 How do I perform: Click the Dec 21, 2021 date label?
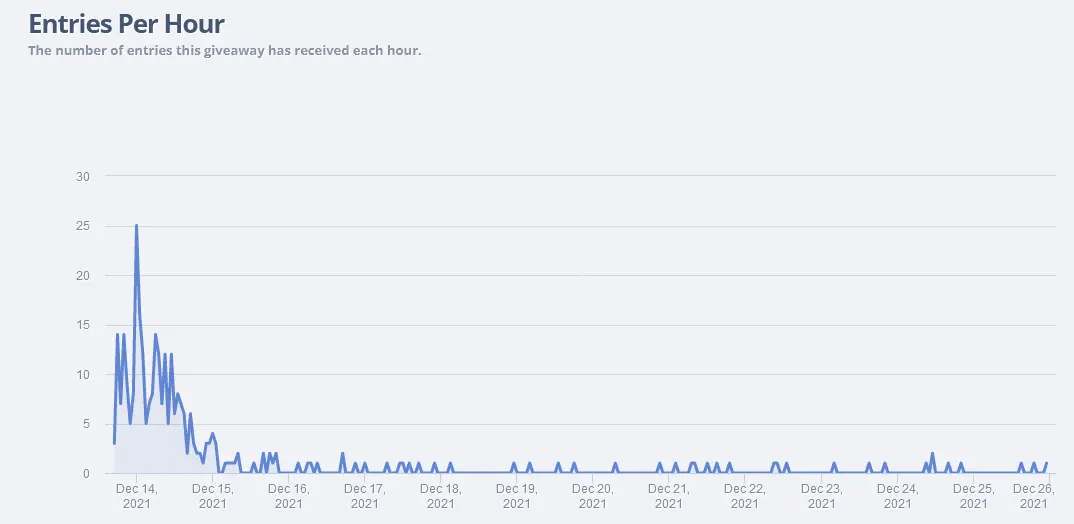669,496
